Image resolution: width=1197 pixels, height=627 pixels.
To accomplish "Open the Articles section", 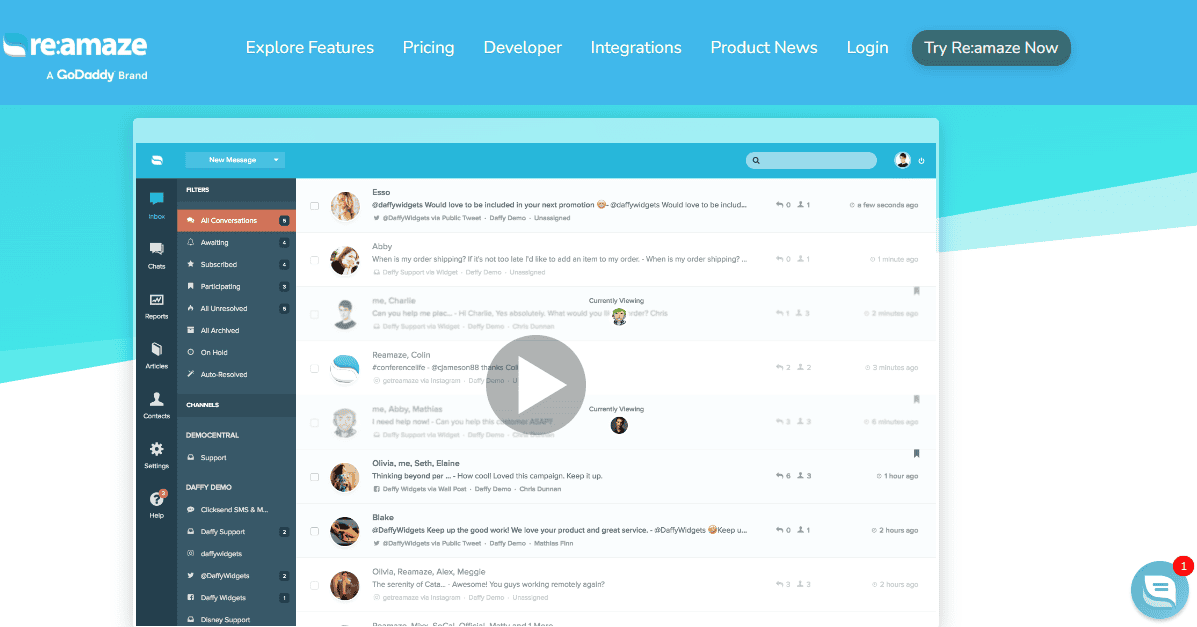I will pos(156,354).
